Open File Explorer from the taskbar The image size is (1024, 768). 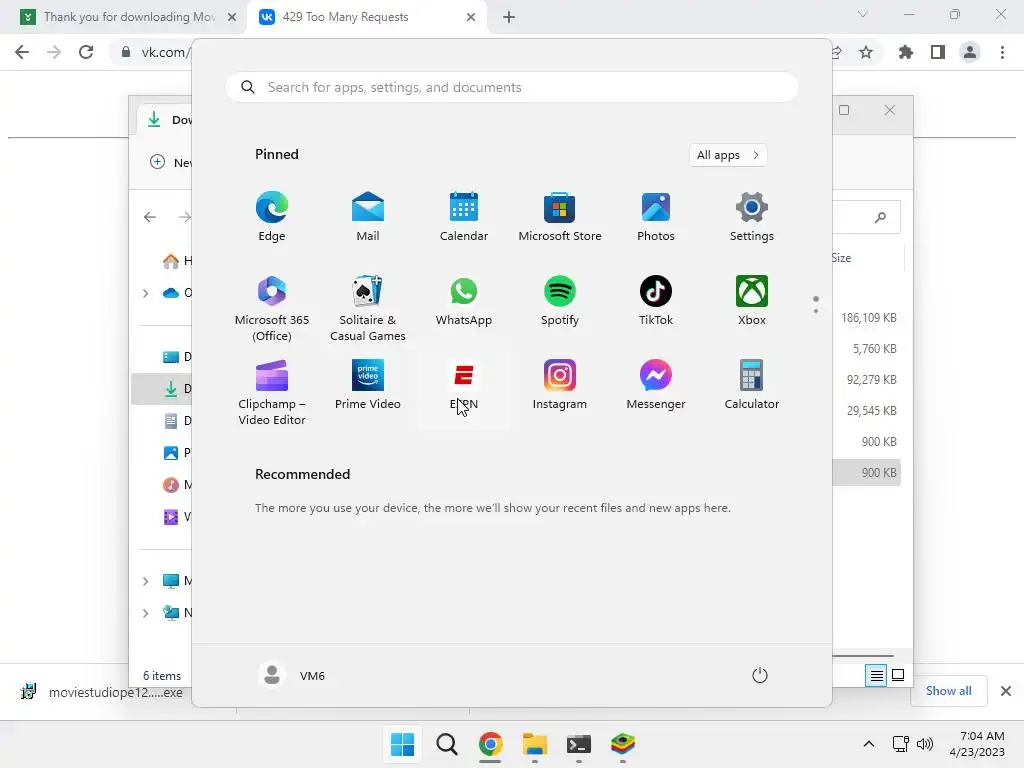pyautogui.click(x=534, y=744)
